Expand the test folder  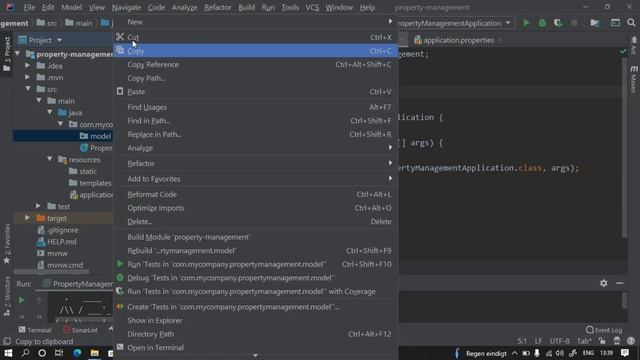[x=38, y=206]
